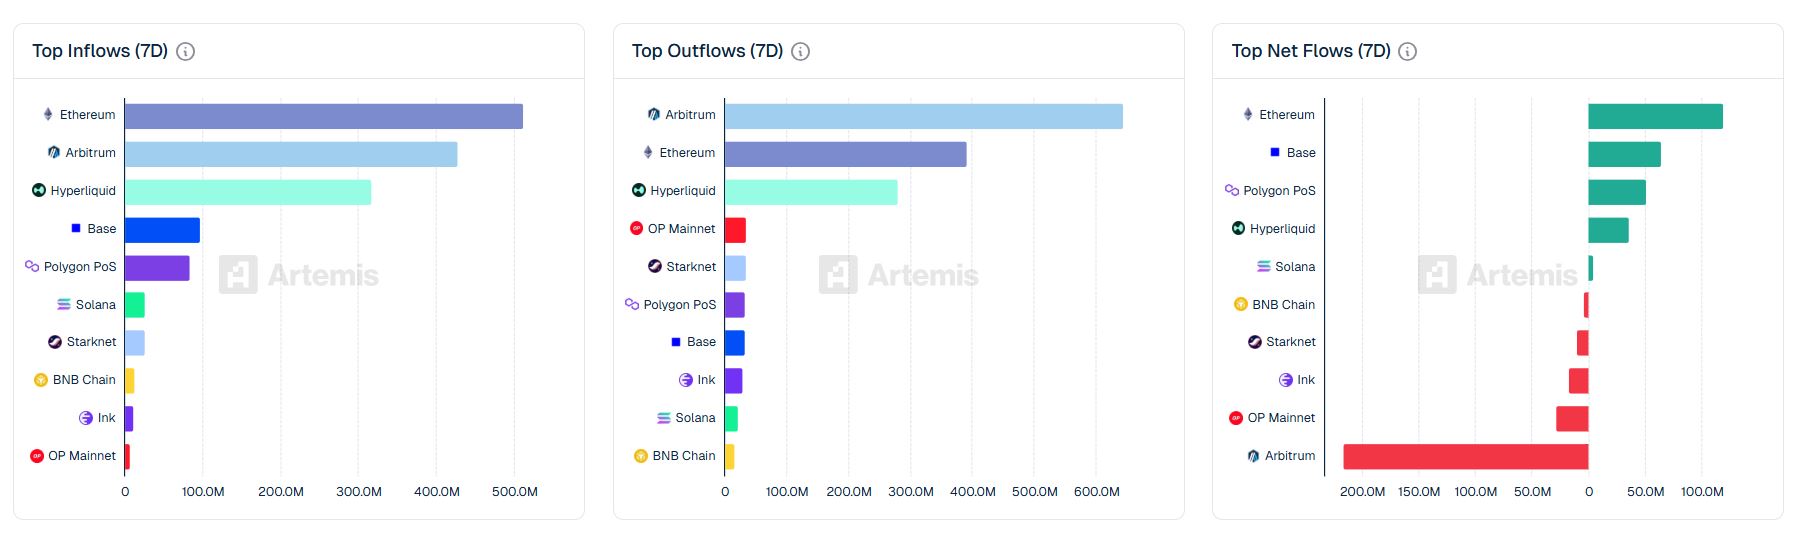Click the Ink logo in Top Inflows chart
Image resolution: width=1804 pixels, height=535 pixels.
(86, 418)
